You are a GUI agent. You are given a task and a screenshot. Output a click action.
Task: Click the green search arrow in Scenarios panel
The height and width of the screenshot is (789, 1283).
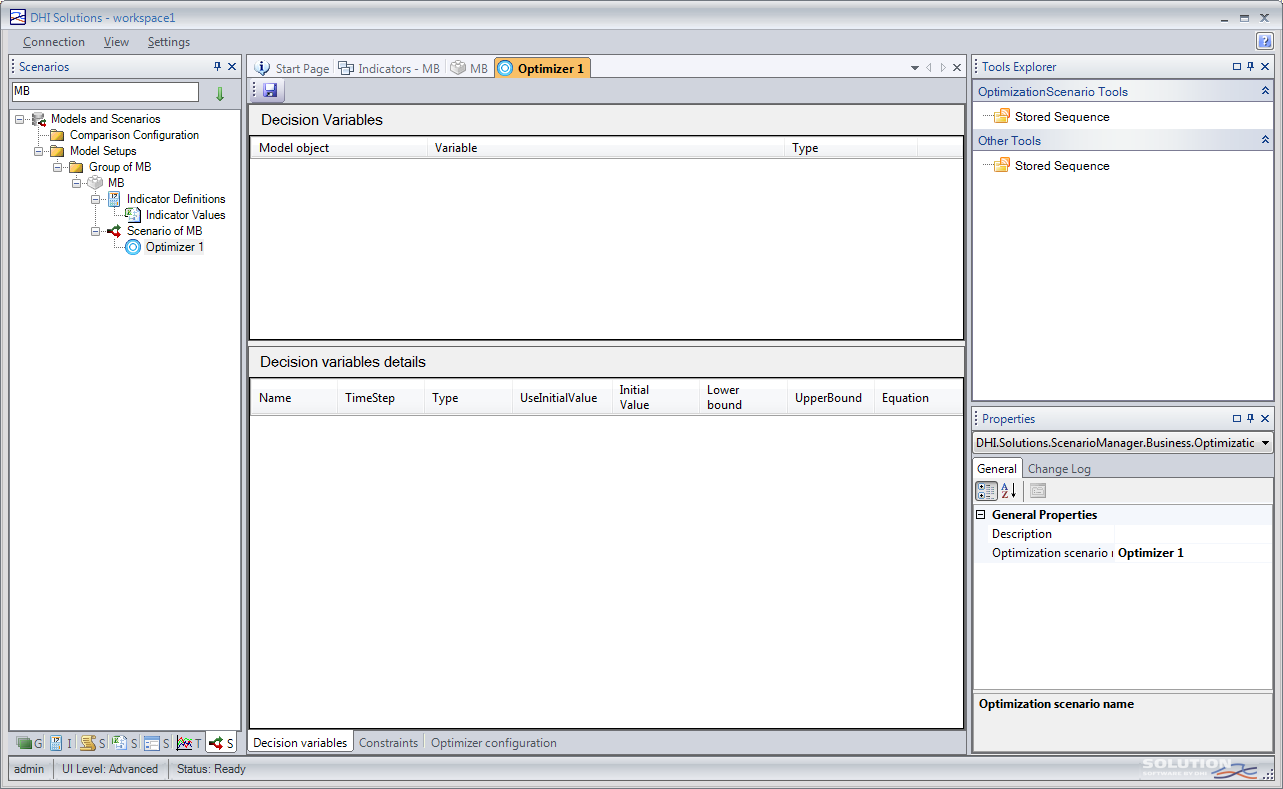pos(220,93)
